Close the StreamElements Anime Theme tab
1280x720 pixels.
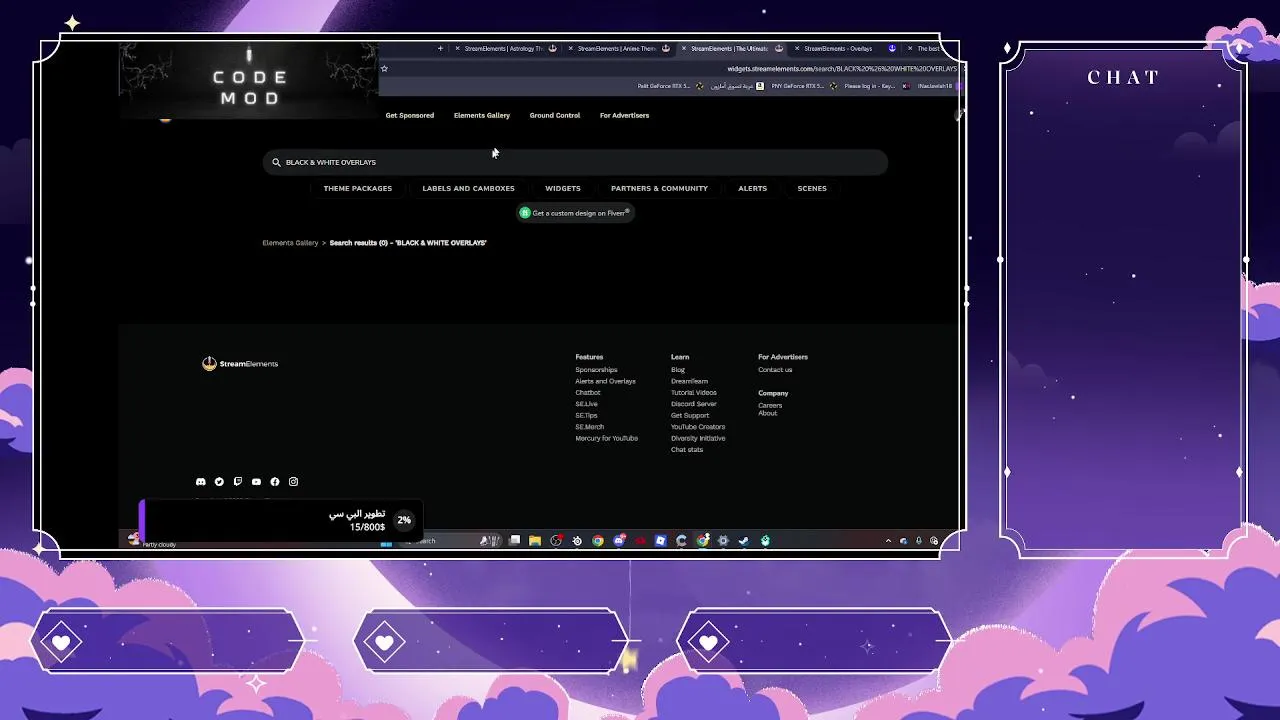[570, 48]
